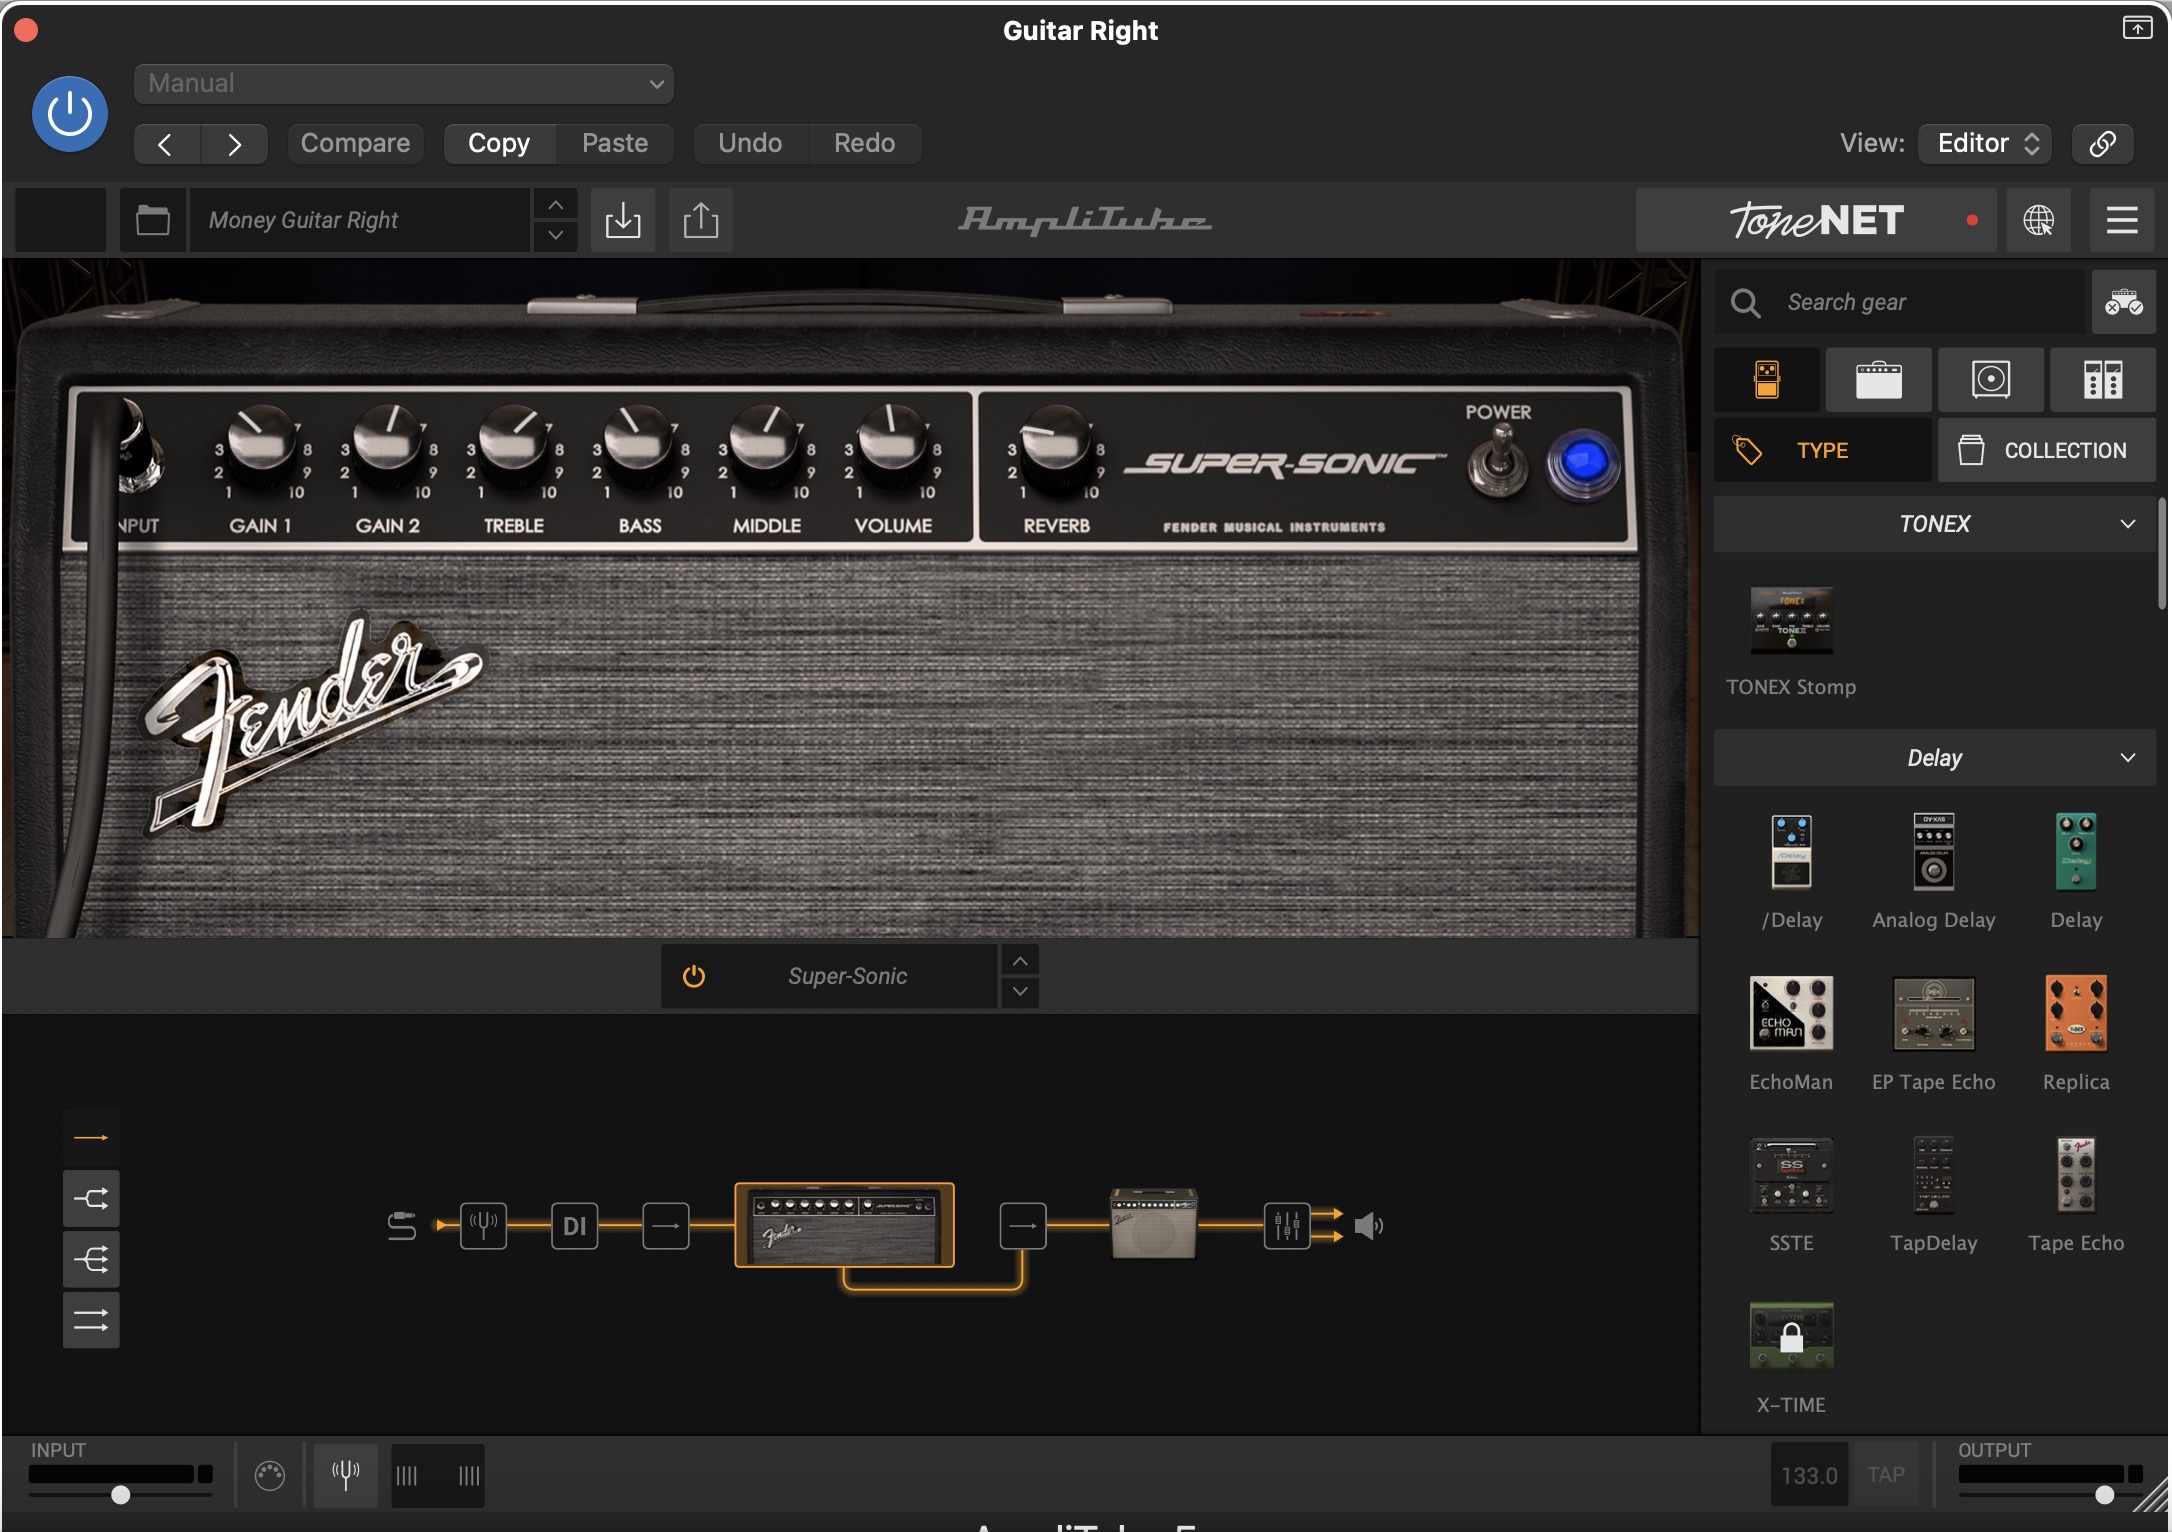Click the Copy button
The image size is (2172, 1532).
point(499,144)
